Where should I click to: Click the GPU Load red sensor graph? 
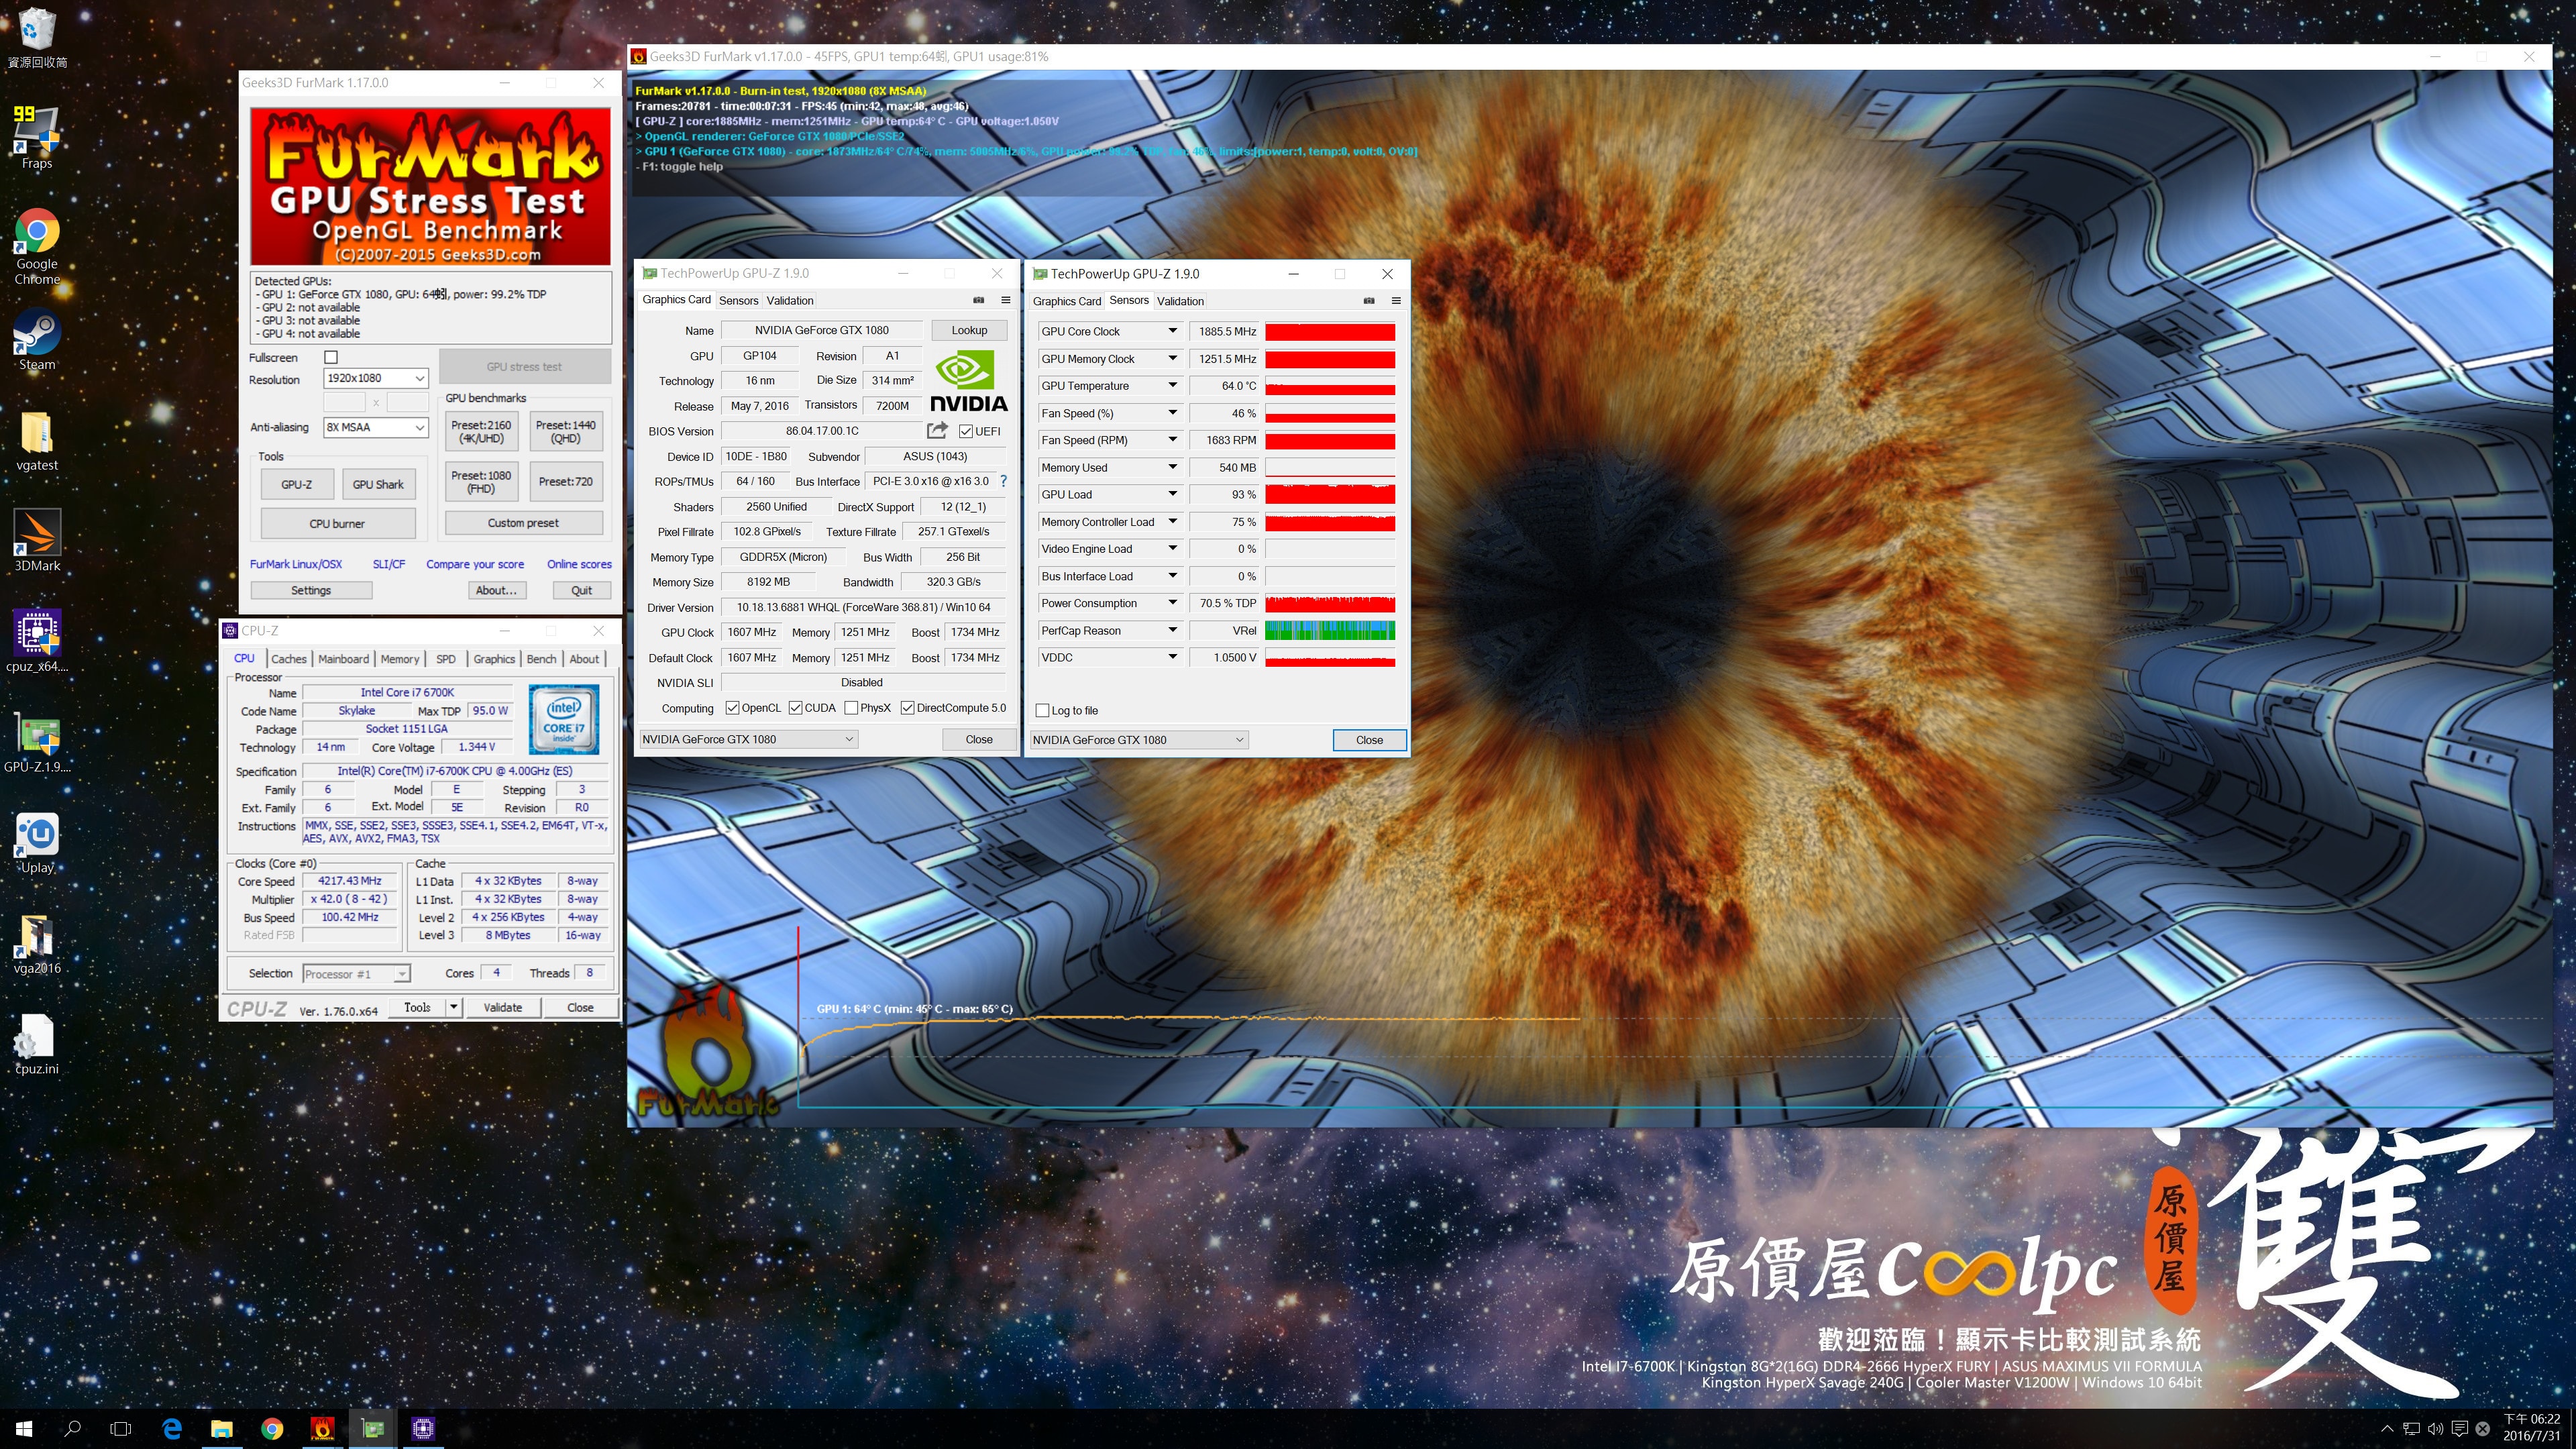[1330, 494]
